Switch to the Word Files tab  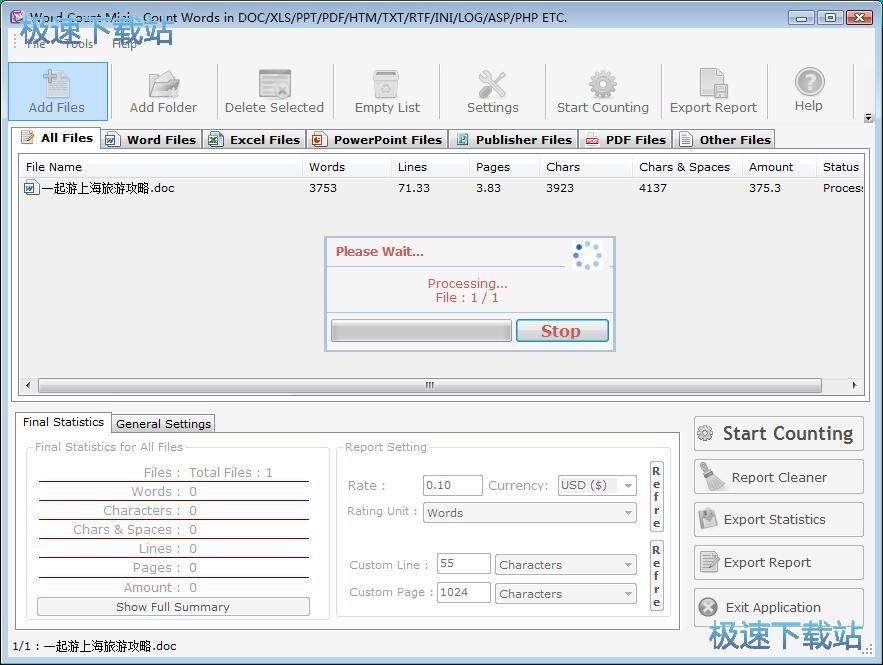(151, 140)
